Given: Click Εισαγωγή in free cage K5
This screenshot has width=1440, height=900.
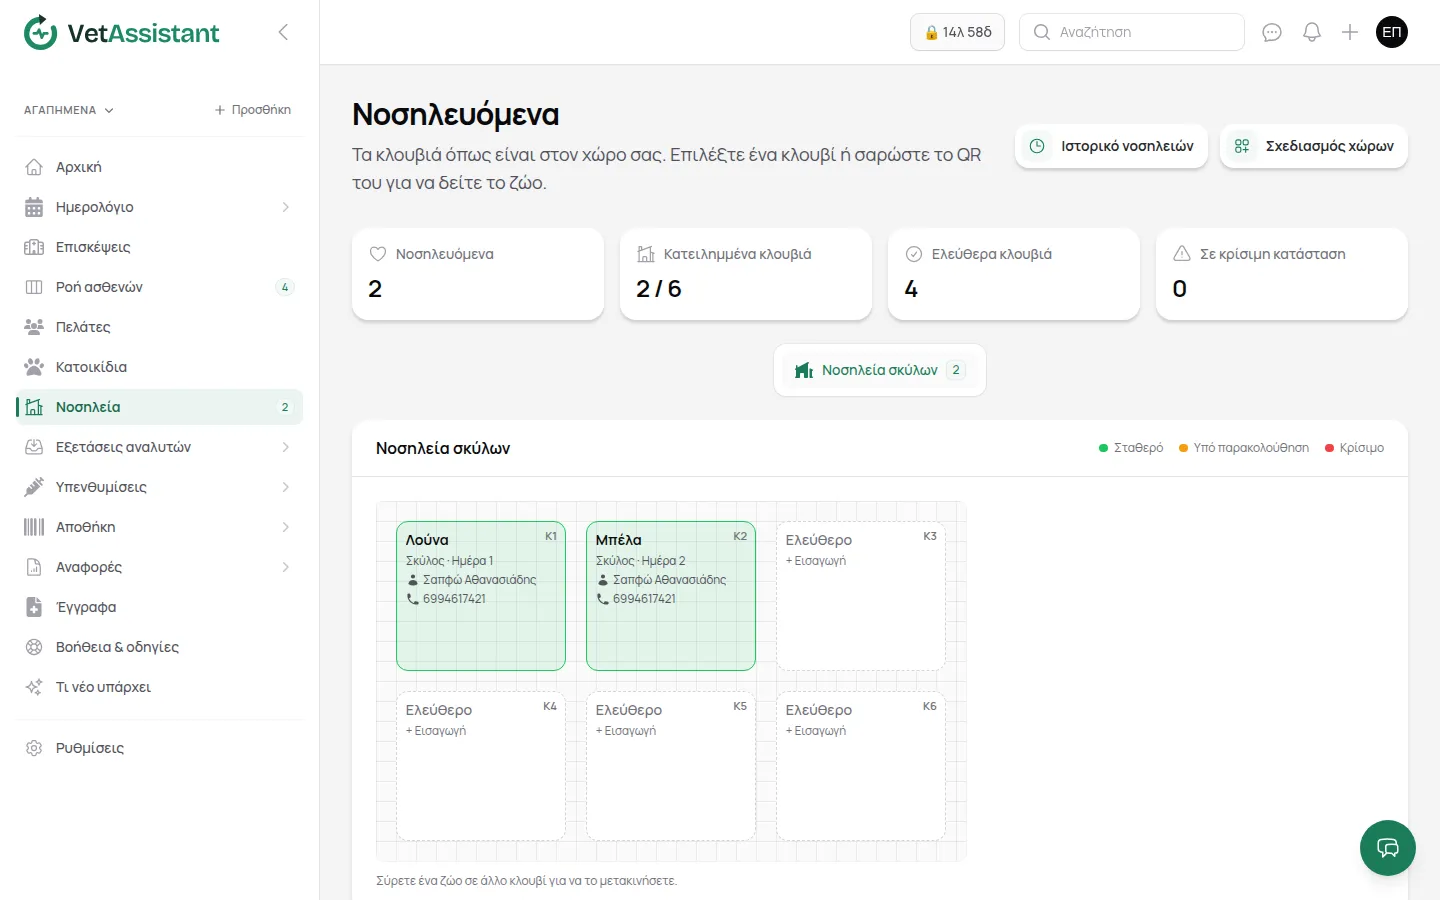Looking at the screenshot, I should coord(626,731).
